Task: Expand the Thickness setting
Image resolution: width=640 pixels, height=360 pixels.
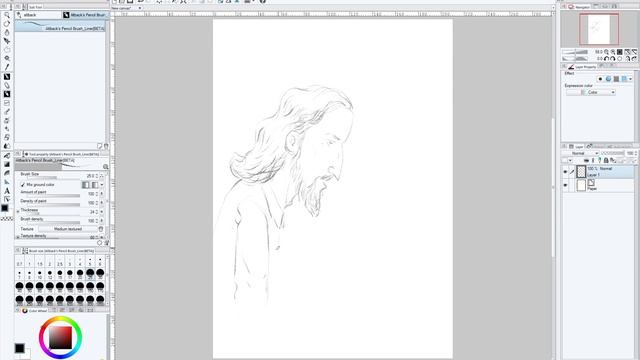Action: click(18, 211)
